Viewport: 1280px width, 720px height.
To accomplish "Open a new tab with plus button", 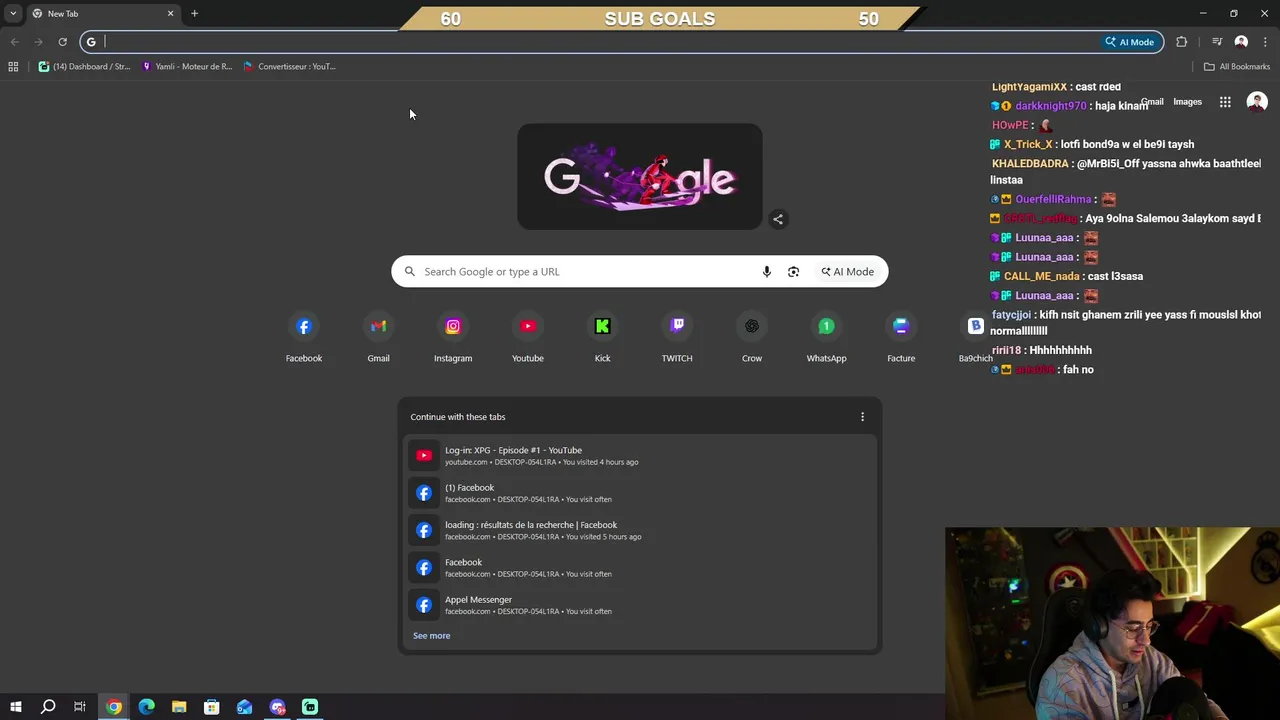I will 194,14.
